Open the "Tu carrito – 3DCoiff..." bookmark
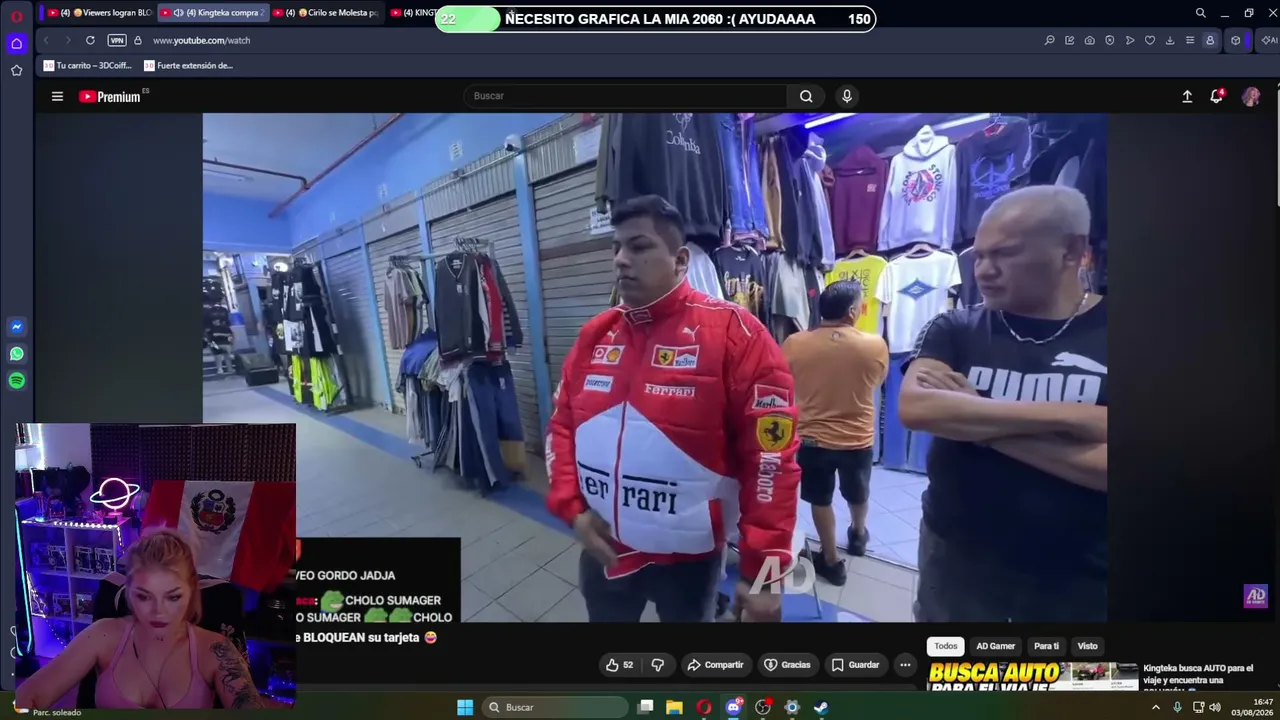 click(x=88, y=66)
